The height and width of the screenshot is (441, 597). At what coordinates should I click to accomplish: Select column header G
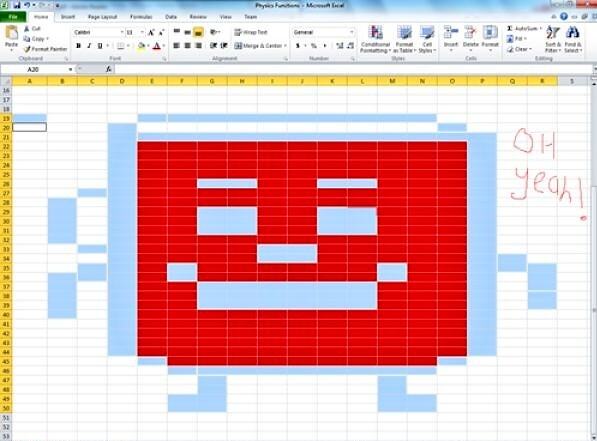pyautogui.click(x=212, y=81)
